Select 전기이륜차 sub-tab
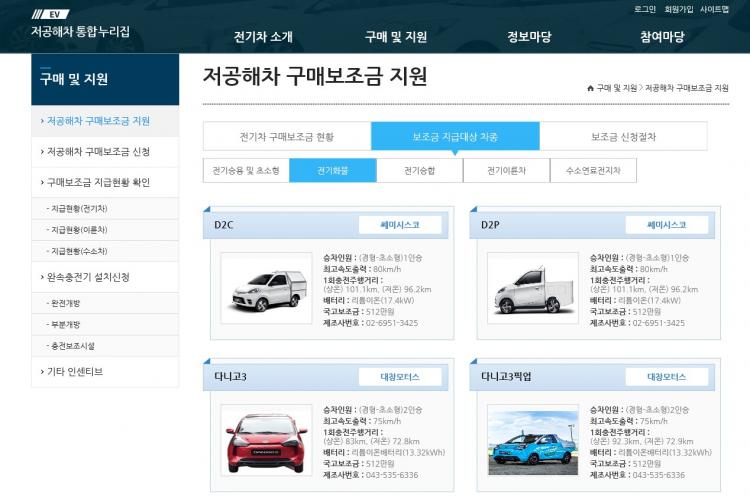Image resolution: width=750 pixels, height=504 pixels. click(506, 171)
